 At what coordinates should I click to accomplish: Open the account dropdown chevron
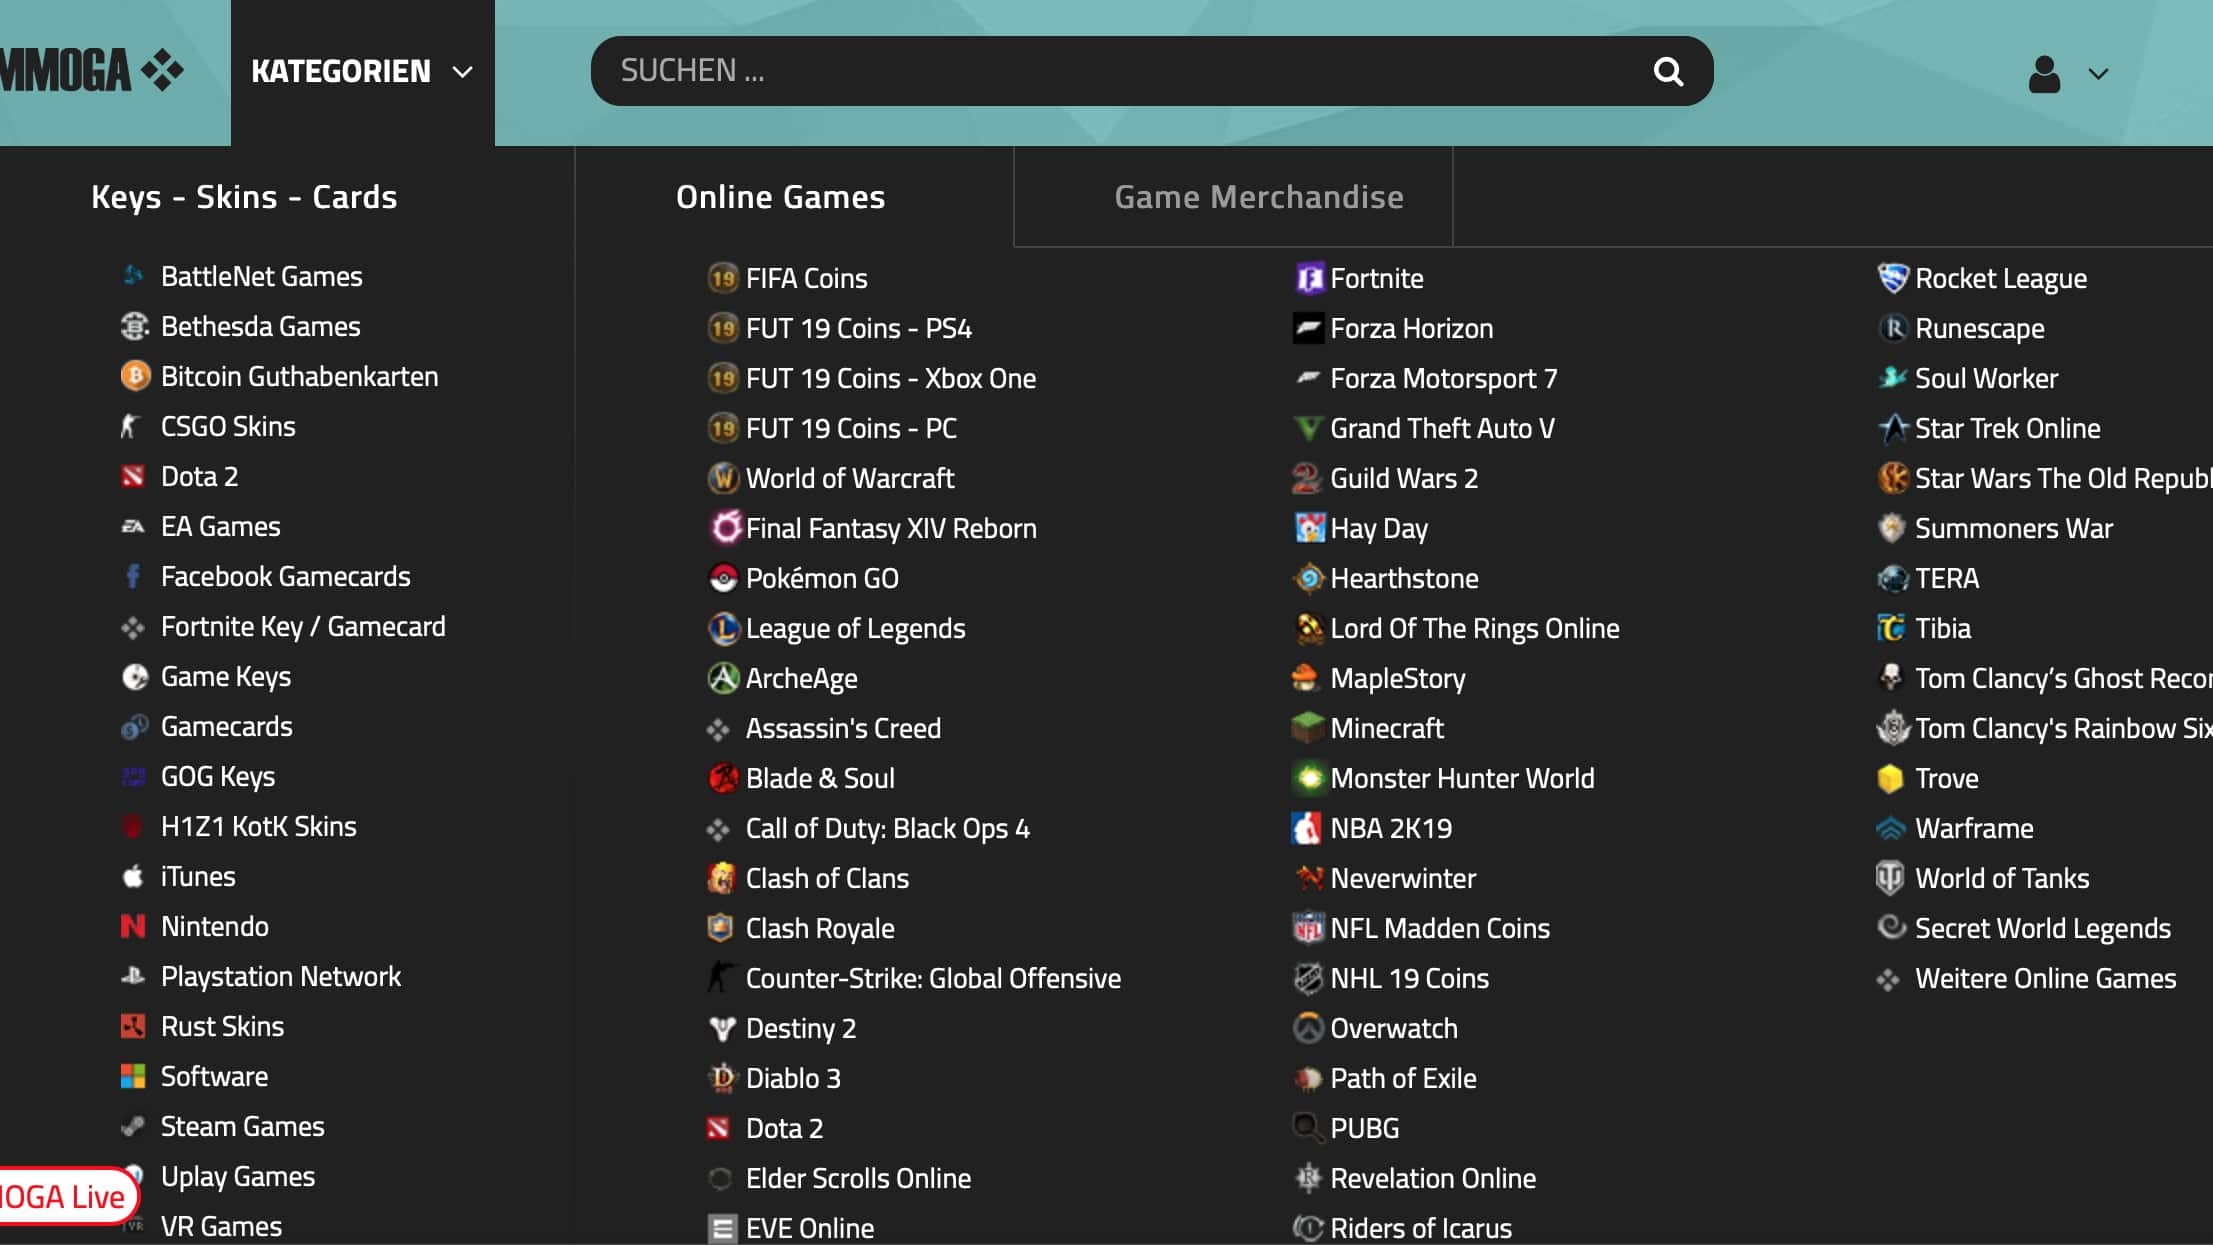coord(2098,73)
